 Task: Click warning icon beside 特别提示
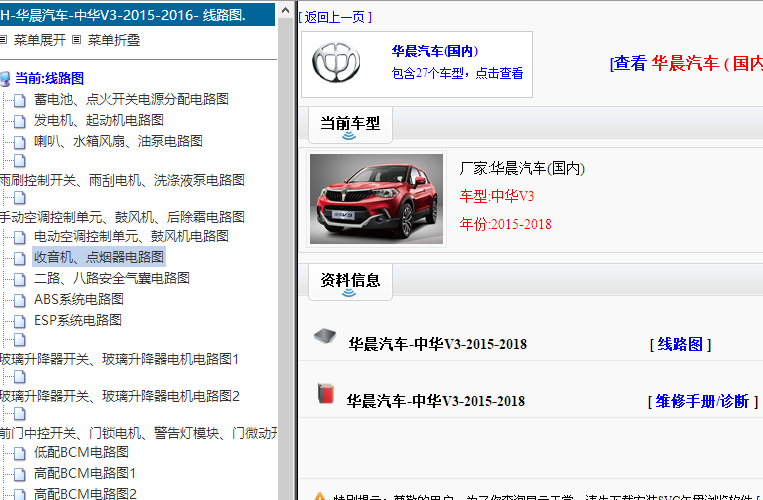pyautogui.click(x=320, y=496)
